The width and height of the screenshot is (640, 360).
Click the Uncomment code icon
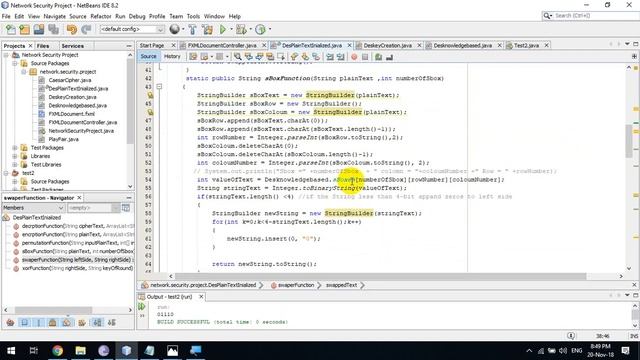(389, 57)
